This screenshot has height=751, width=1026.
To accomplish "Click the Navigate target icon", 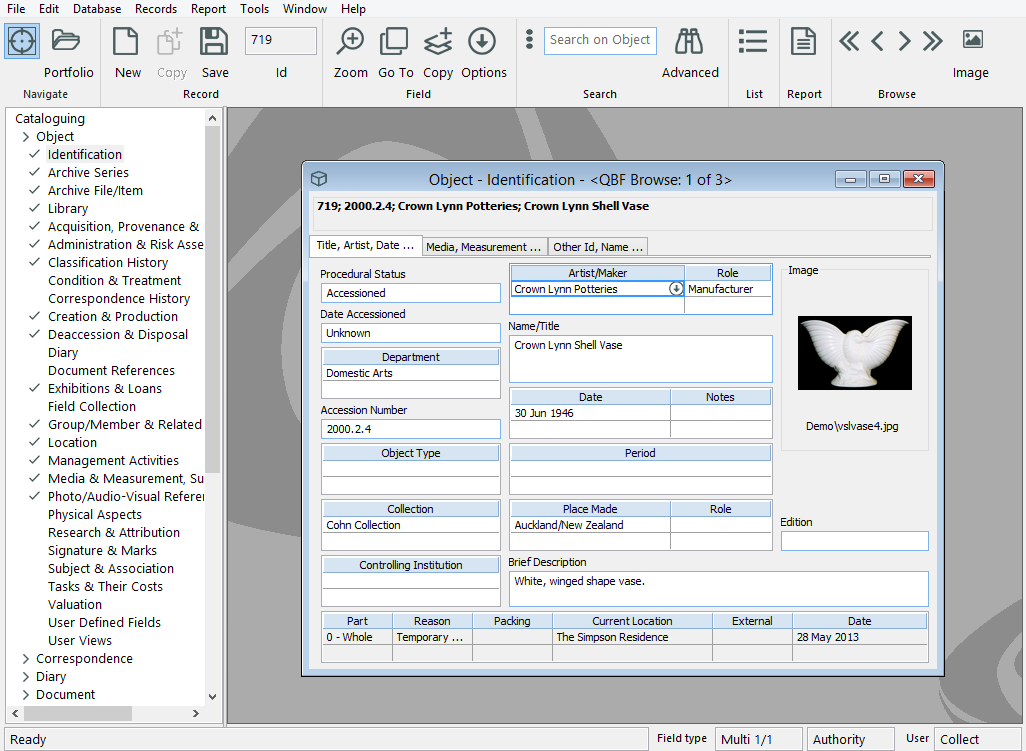I will pyautogui.click(x=22, y=41).
